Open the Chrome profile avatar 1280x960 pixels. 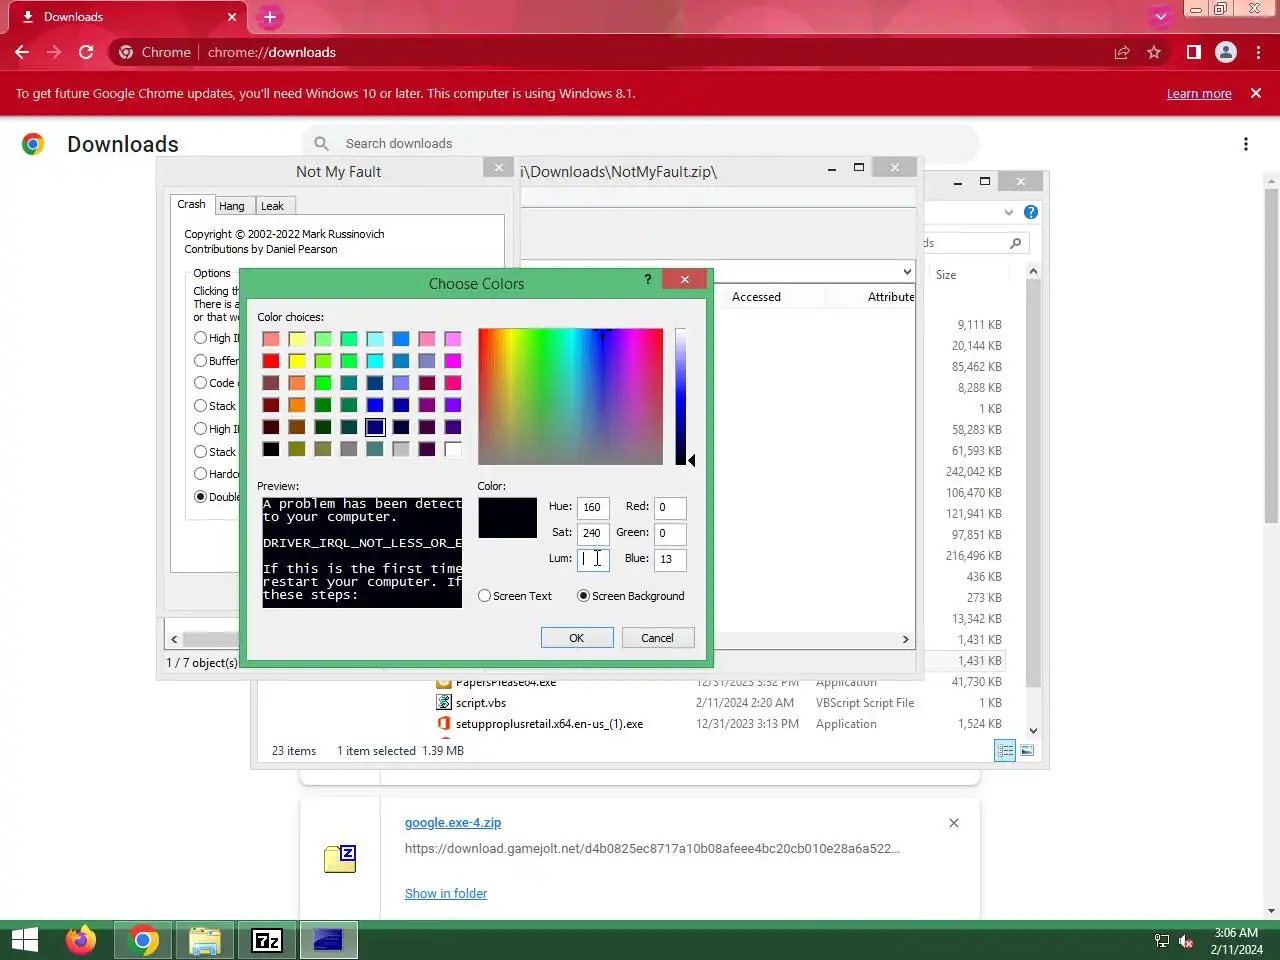point(1225,52)
